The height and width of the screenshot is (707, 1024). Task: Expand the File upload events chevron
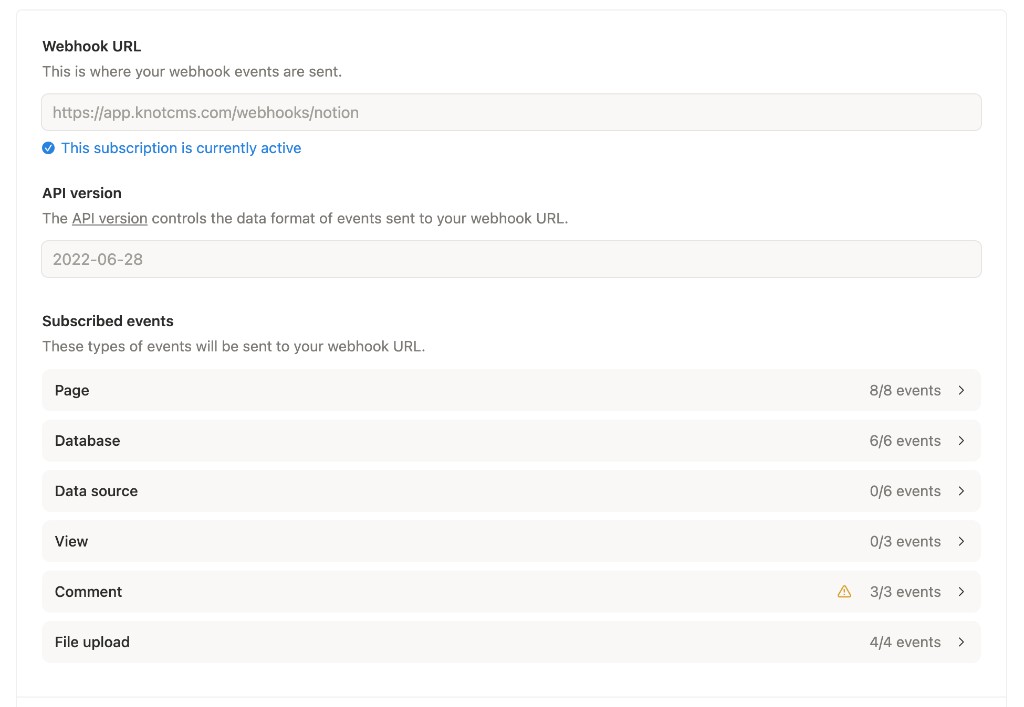[961, 642]
